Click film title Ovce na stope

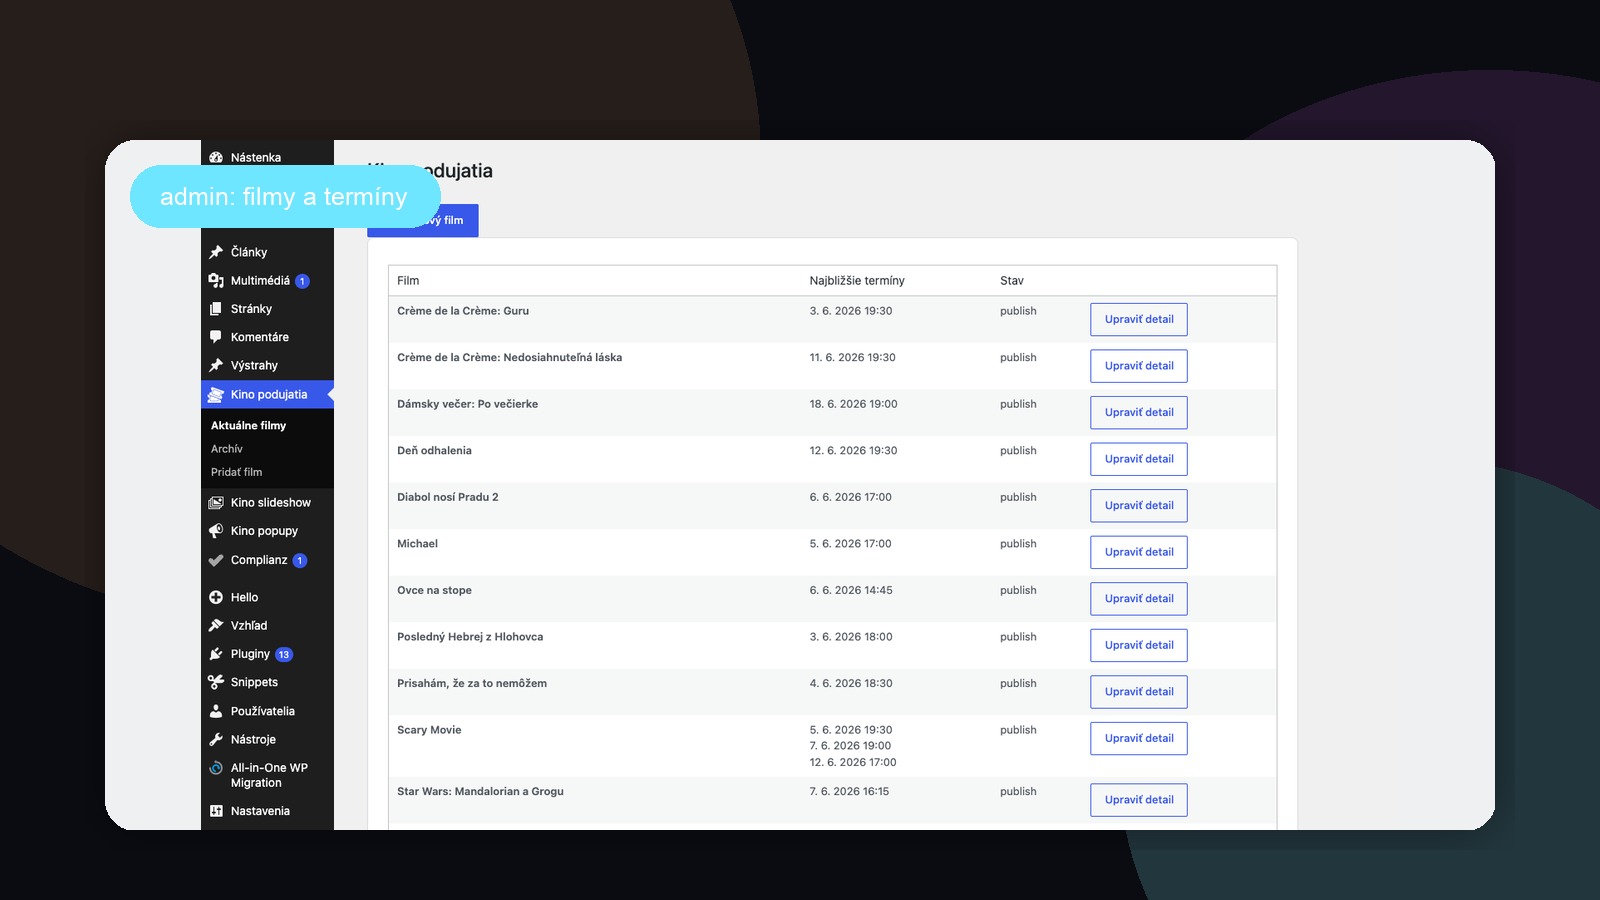434,590
